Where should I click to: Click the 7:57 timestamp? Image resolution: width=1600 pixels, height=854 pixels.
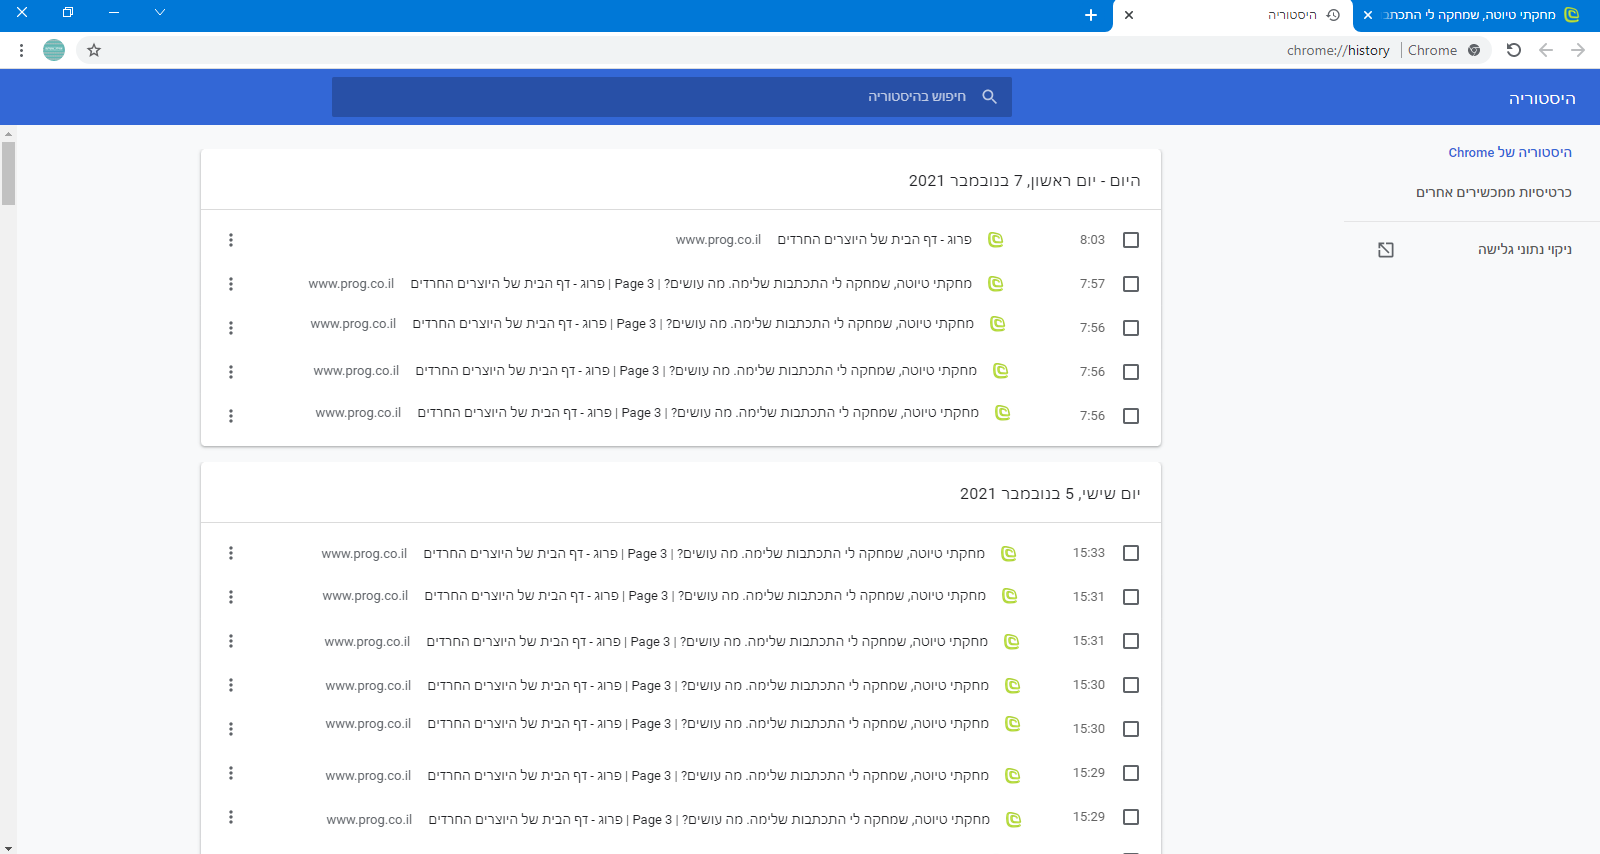(x=1092, y=284)
